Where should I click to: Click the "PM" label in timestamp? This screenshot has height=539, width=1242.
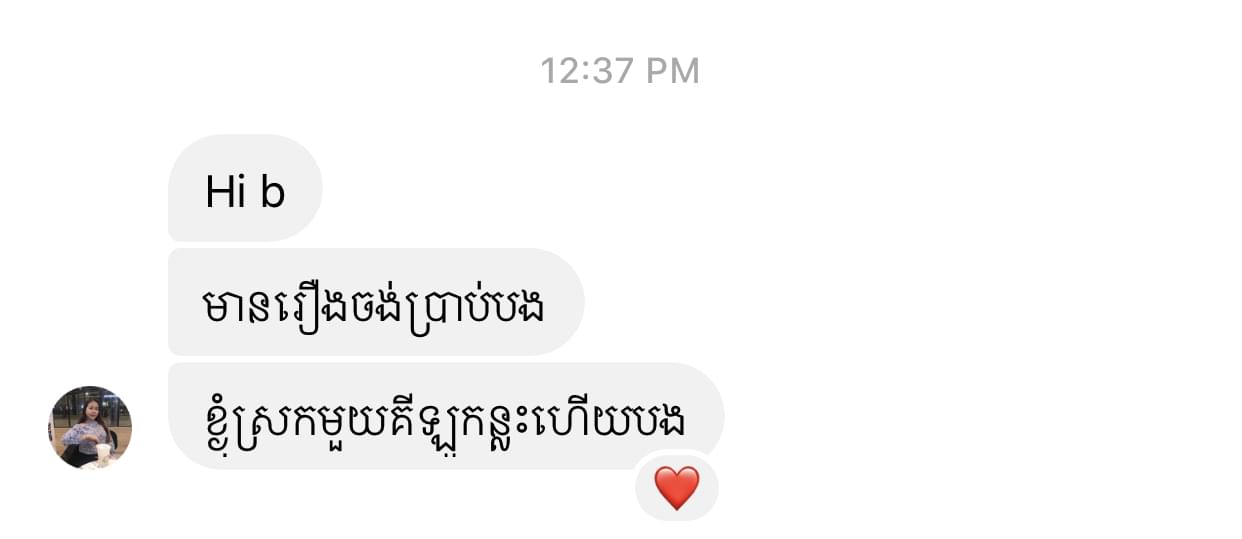(673, 71)
